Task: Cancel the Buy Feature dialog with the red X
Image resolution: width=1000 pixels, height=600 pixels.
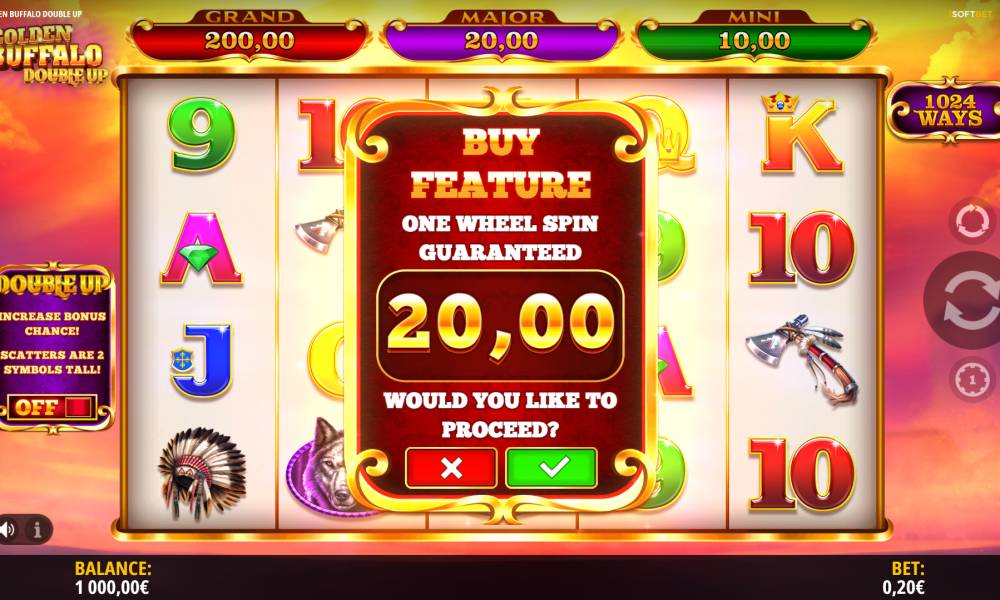Action: [x=451, y=468]
